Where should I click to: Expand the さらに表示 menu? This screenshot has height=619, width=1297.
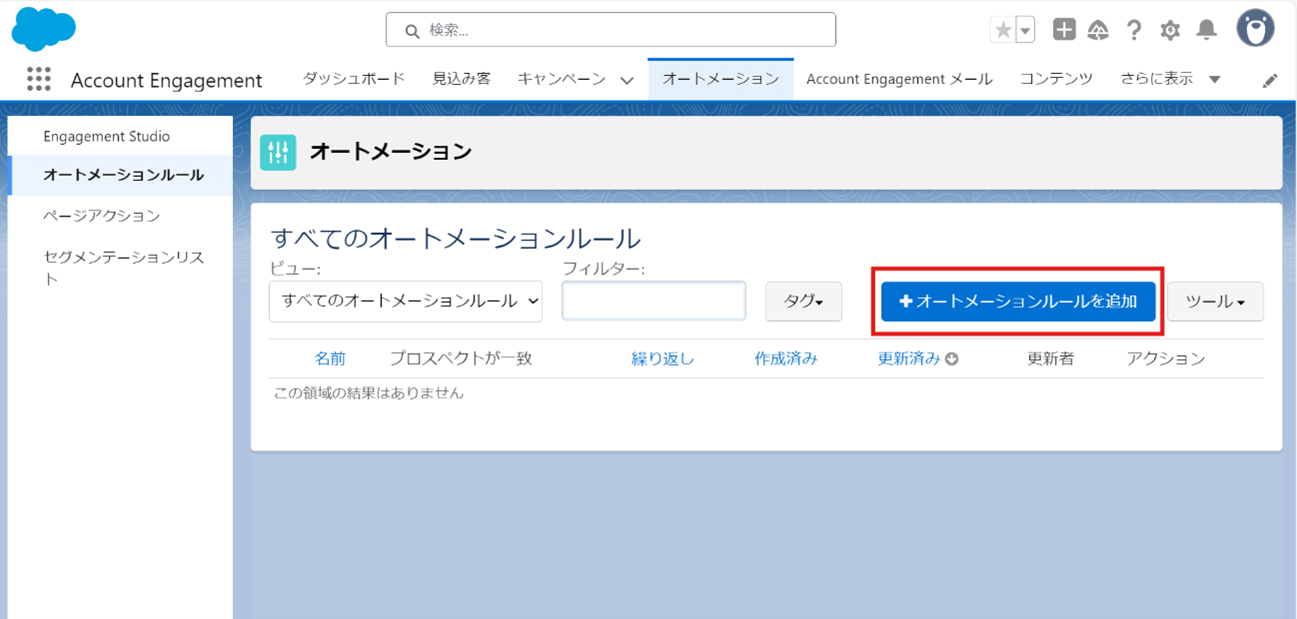point(1171,79)
